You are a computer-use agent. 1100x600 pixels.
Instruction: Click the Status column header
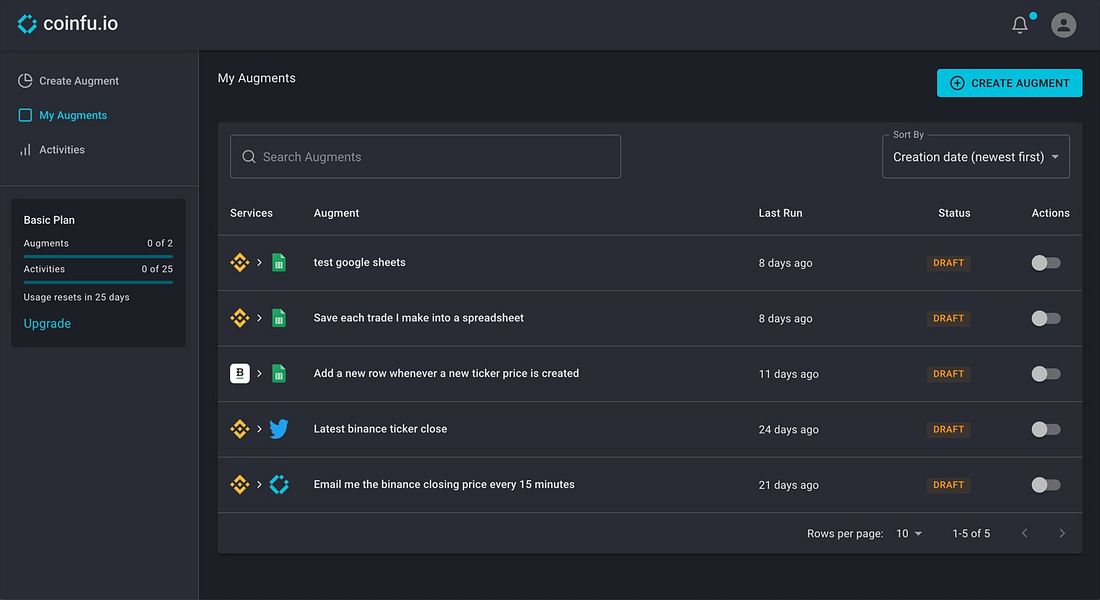pyautogui.click(x=954, y=213)
